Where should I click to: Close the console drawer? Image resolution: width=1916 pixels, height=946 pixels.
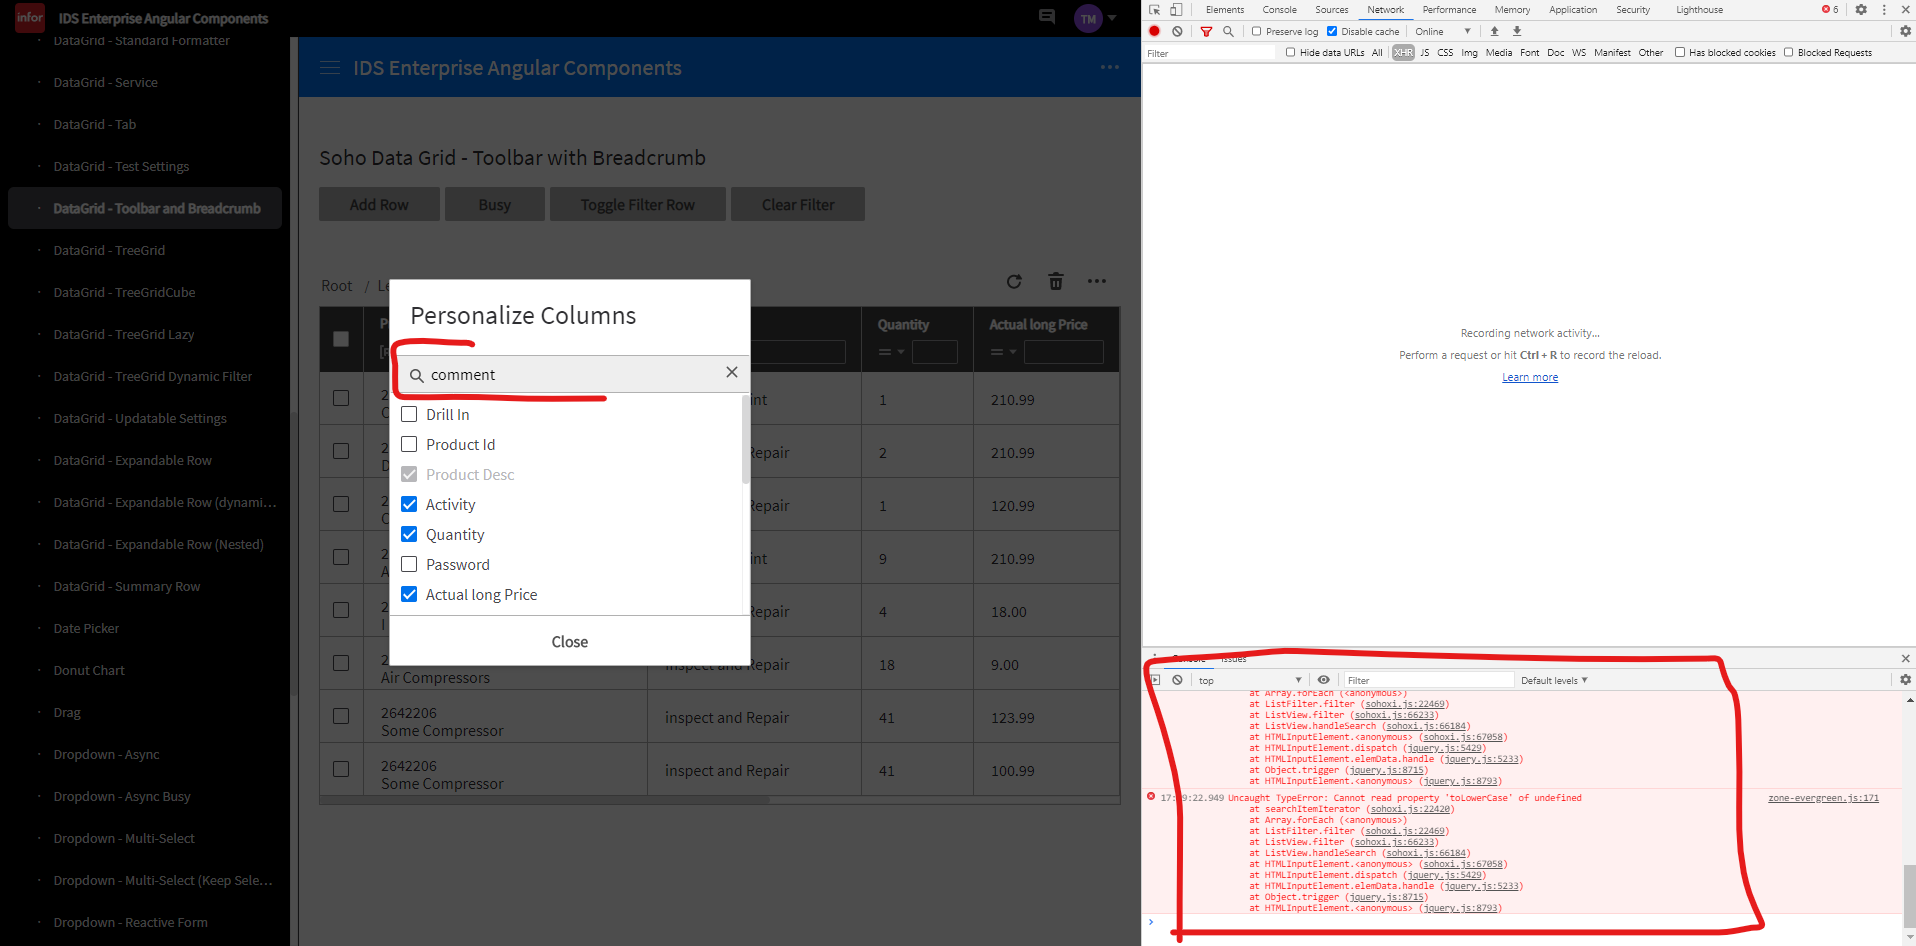1905,658
